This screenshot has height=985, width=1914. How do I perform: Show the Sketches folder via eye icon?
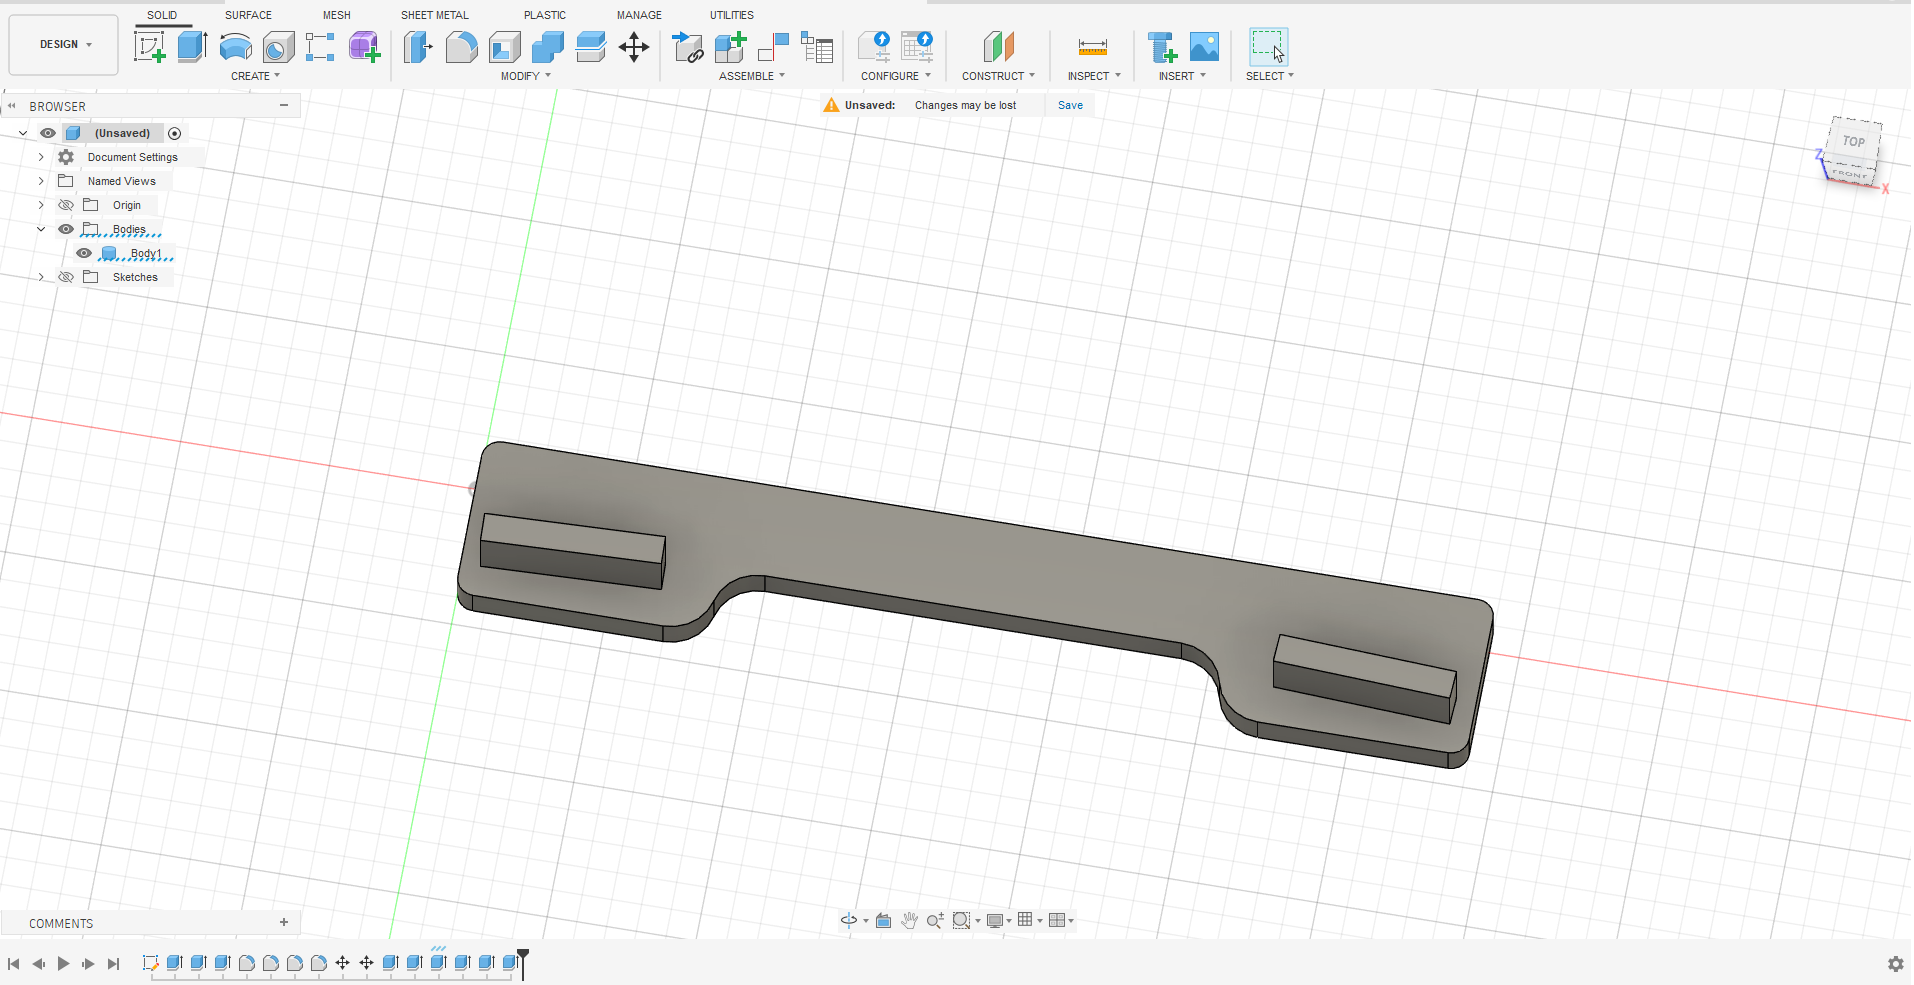[66, 277]
